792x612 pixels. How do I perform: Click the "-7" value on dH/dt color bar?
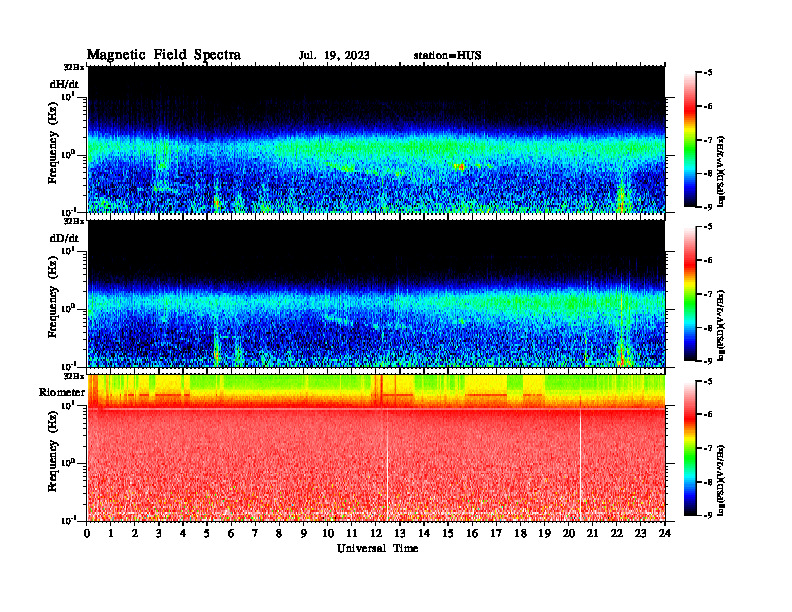[x=708, y=140]
